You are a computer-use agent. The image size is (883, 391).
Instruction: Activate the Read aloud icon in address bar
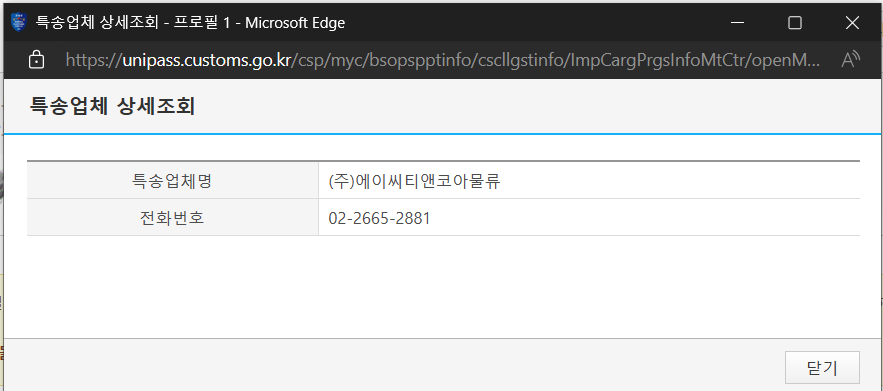[851, 60]
